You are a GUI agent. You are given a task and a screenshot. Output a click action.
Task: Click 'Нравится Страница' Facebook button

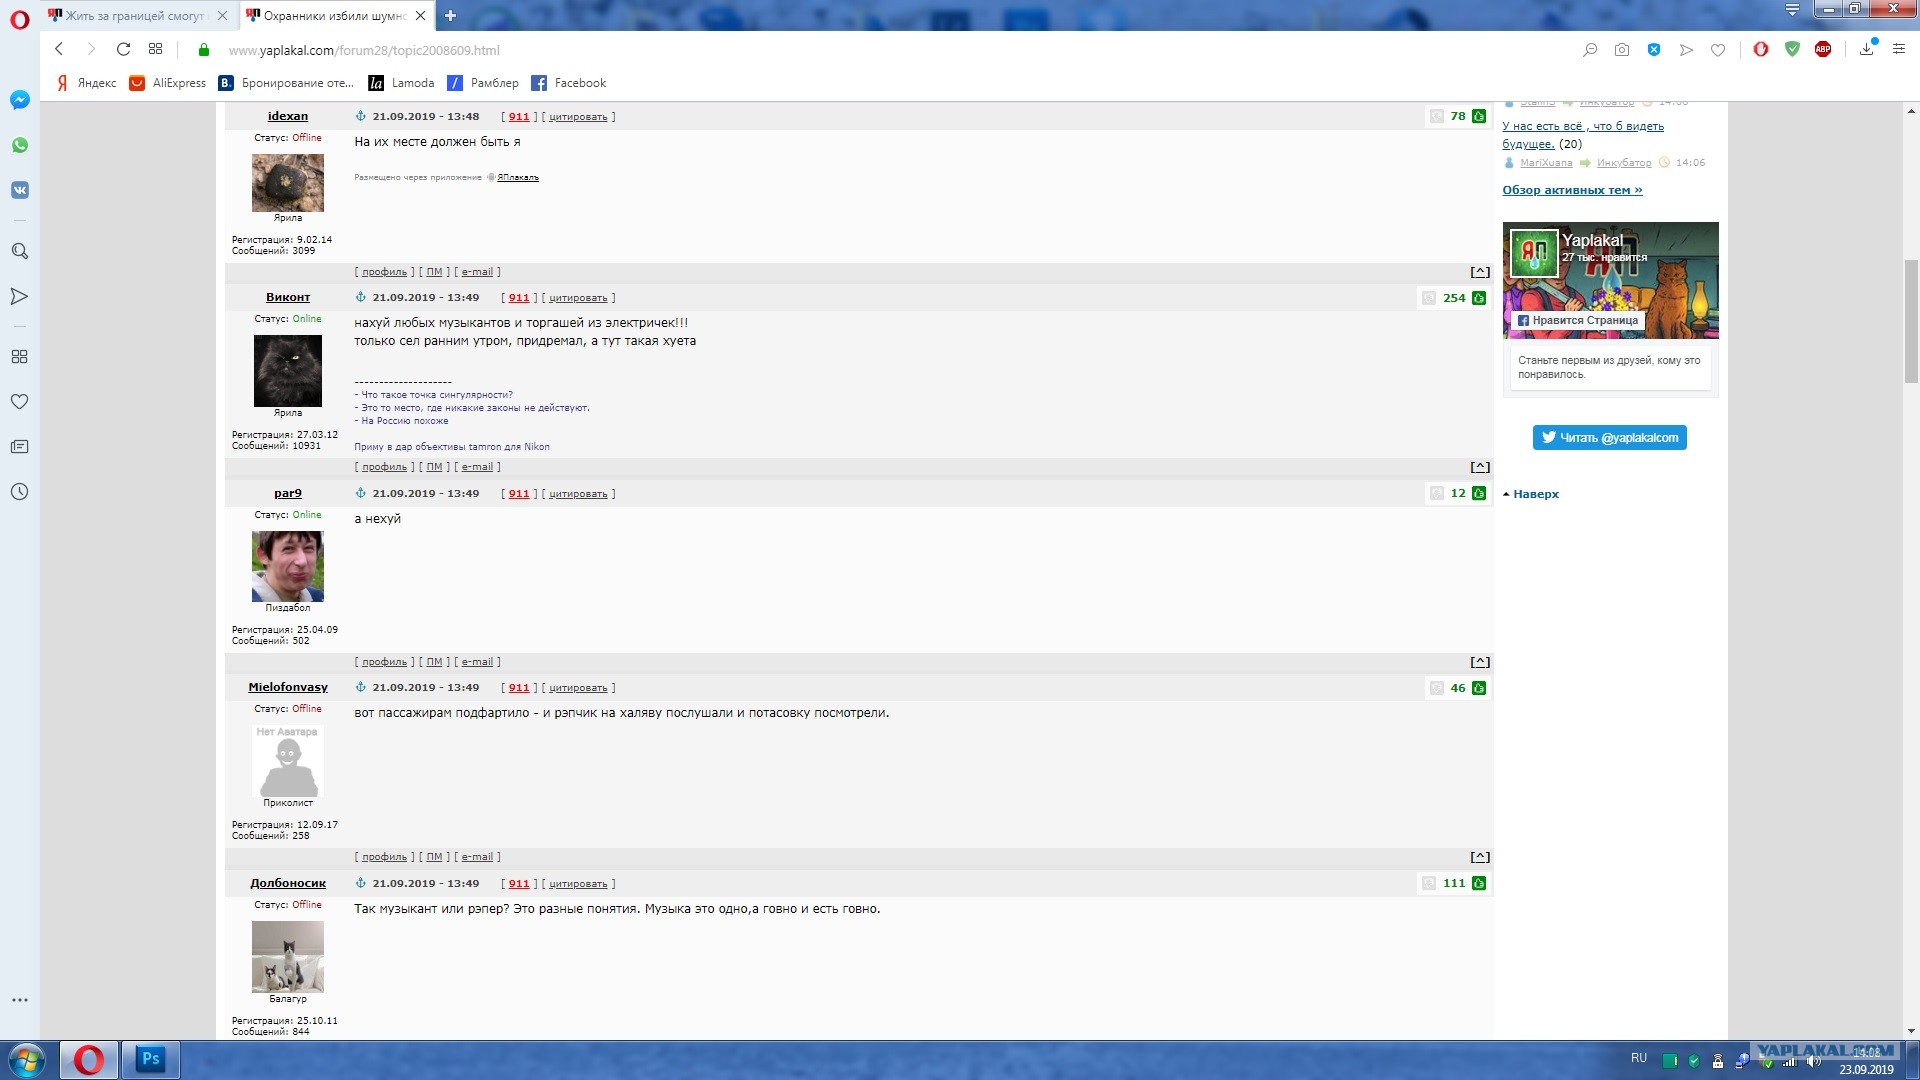coord(1578,321)
